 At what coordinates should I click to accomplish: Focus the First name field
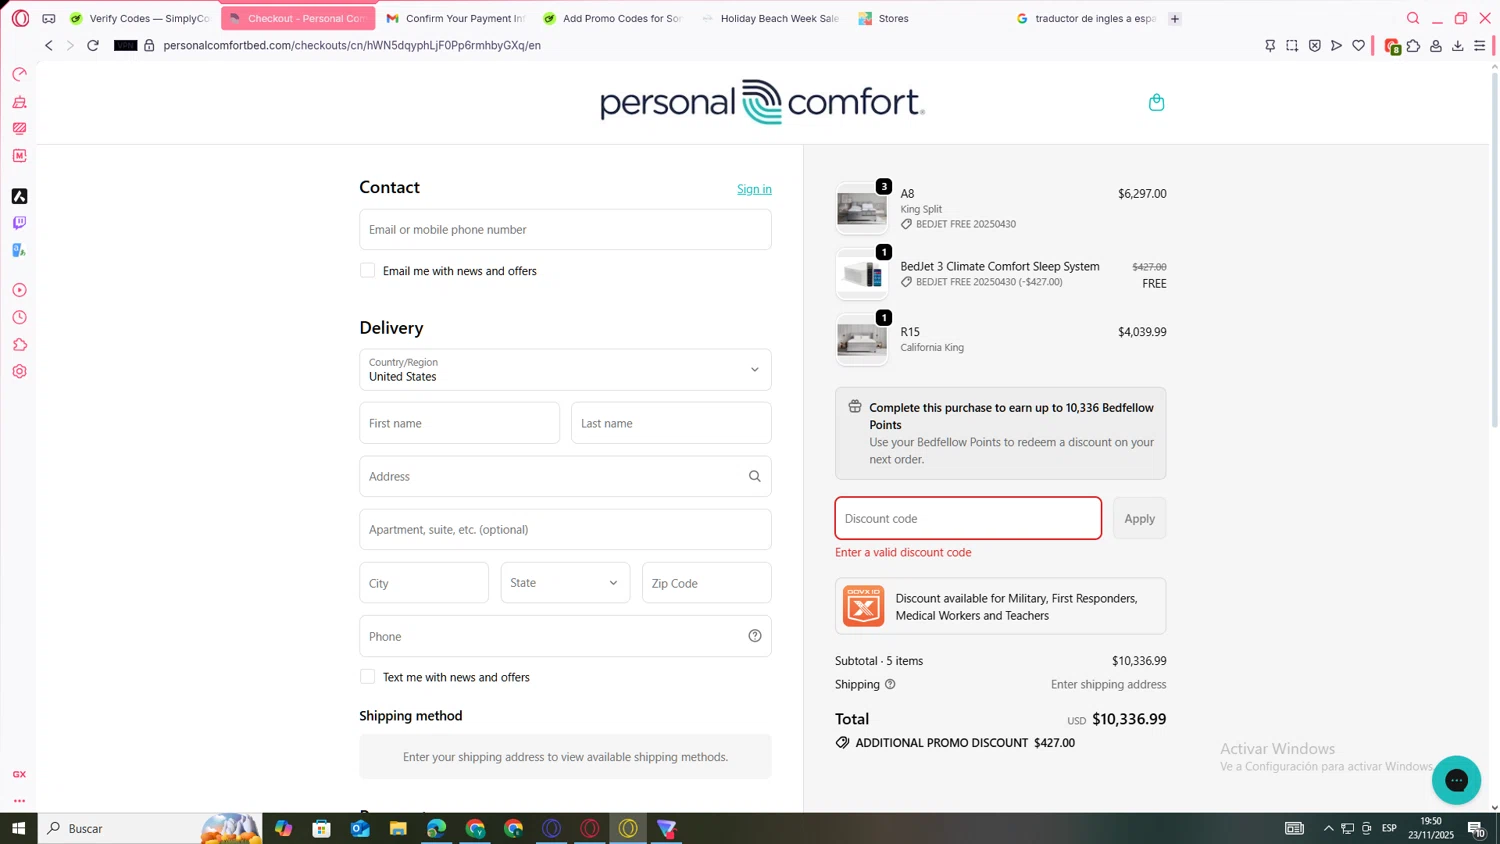459,423
